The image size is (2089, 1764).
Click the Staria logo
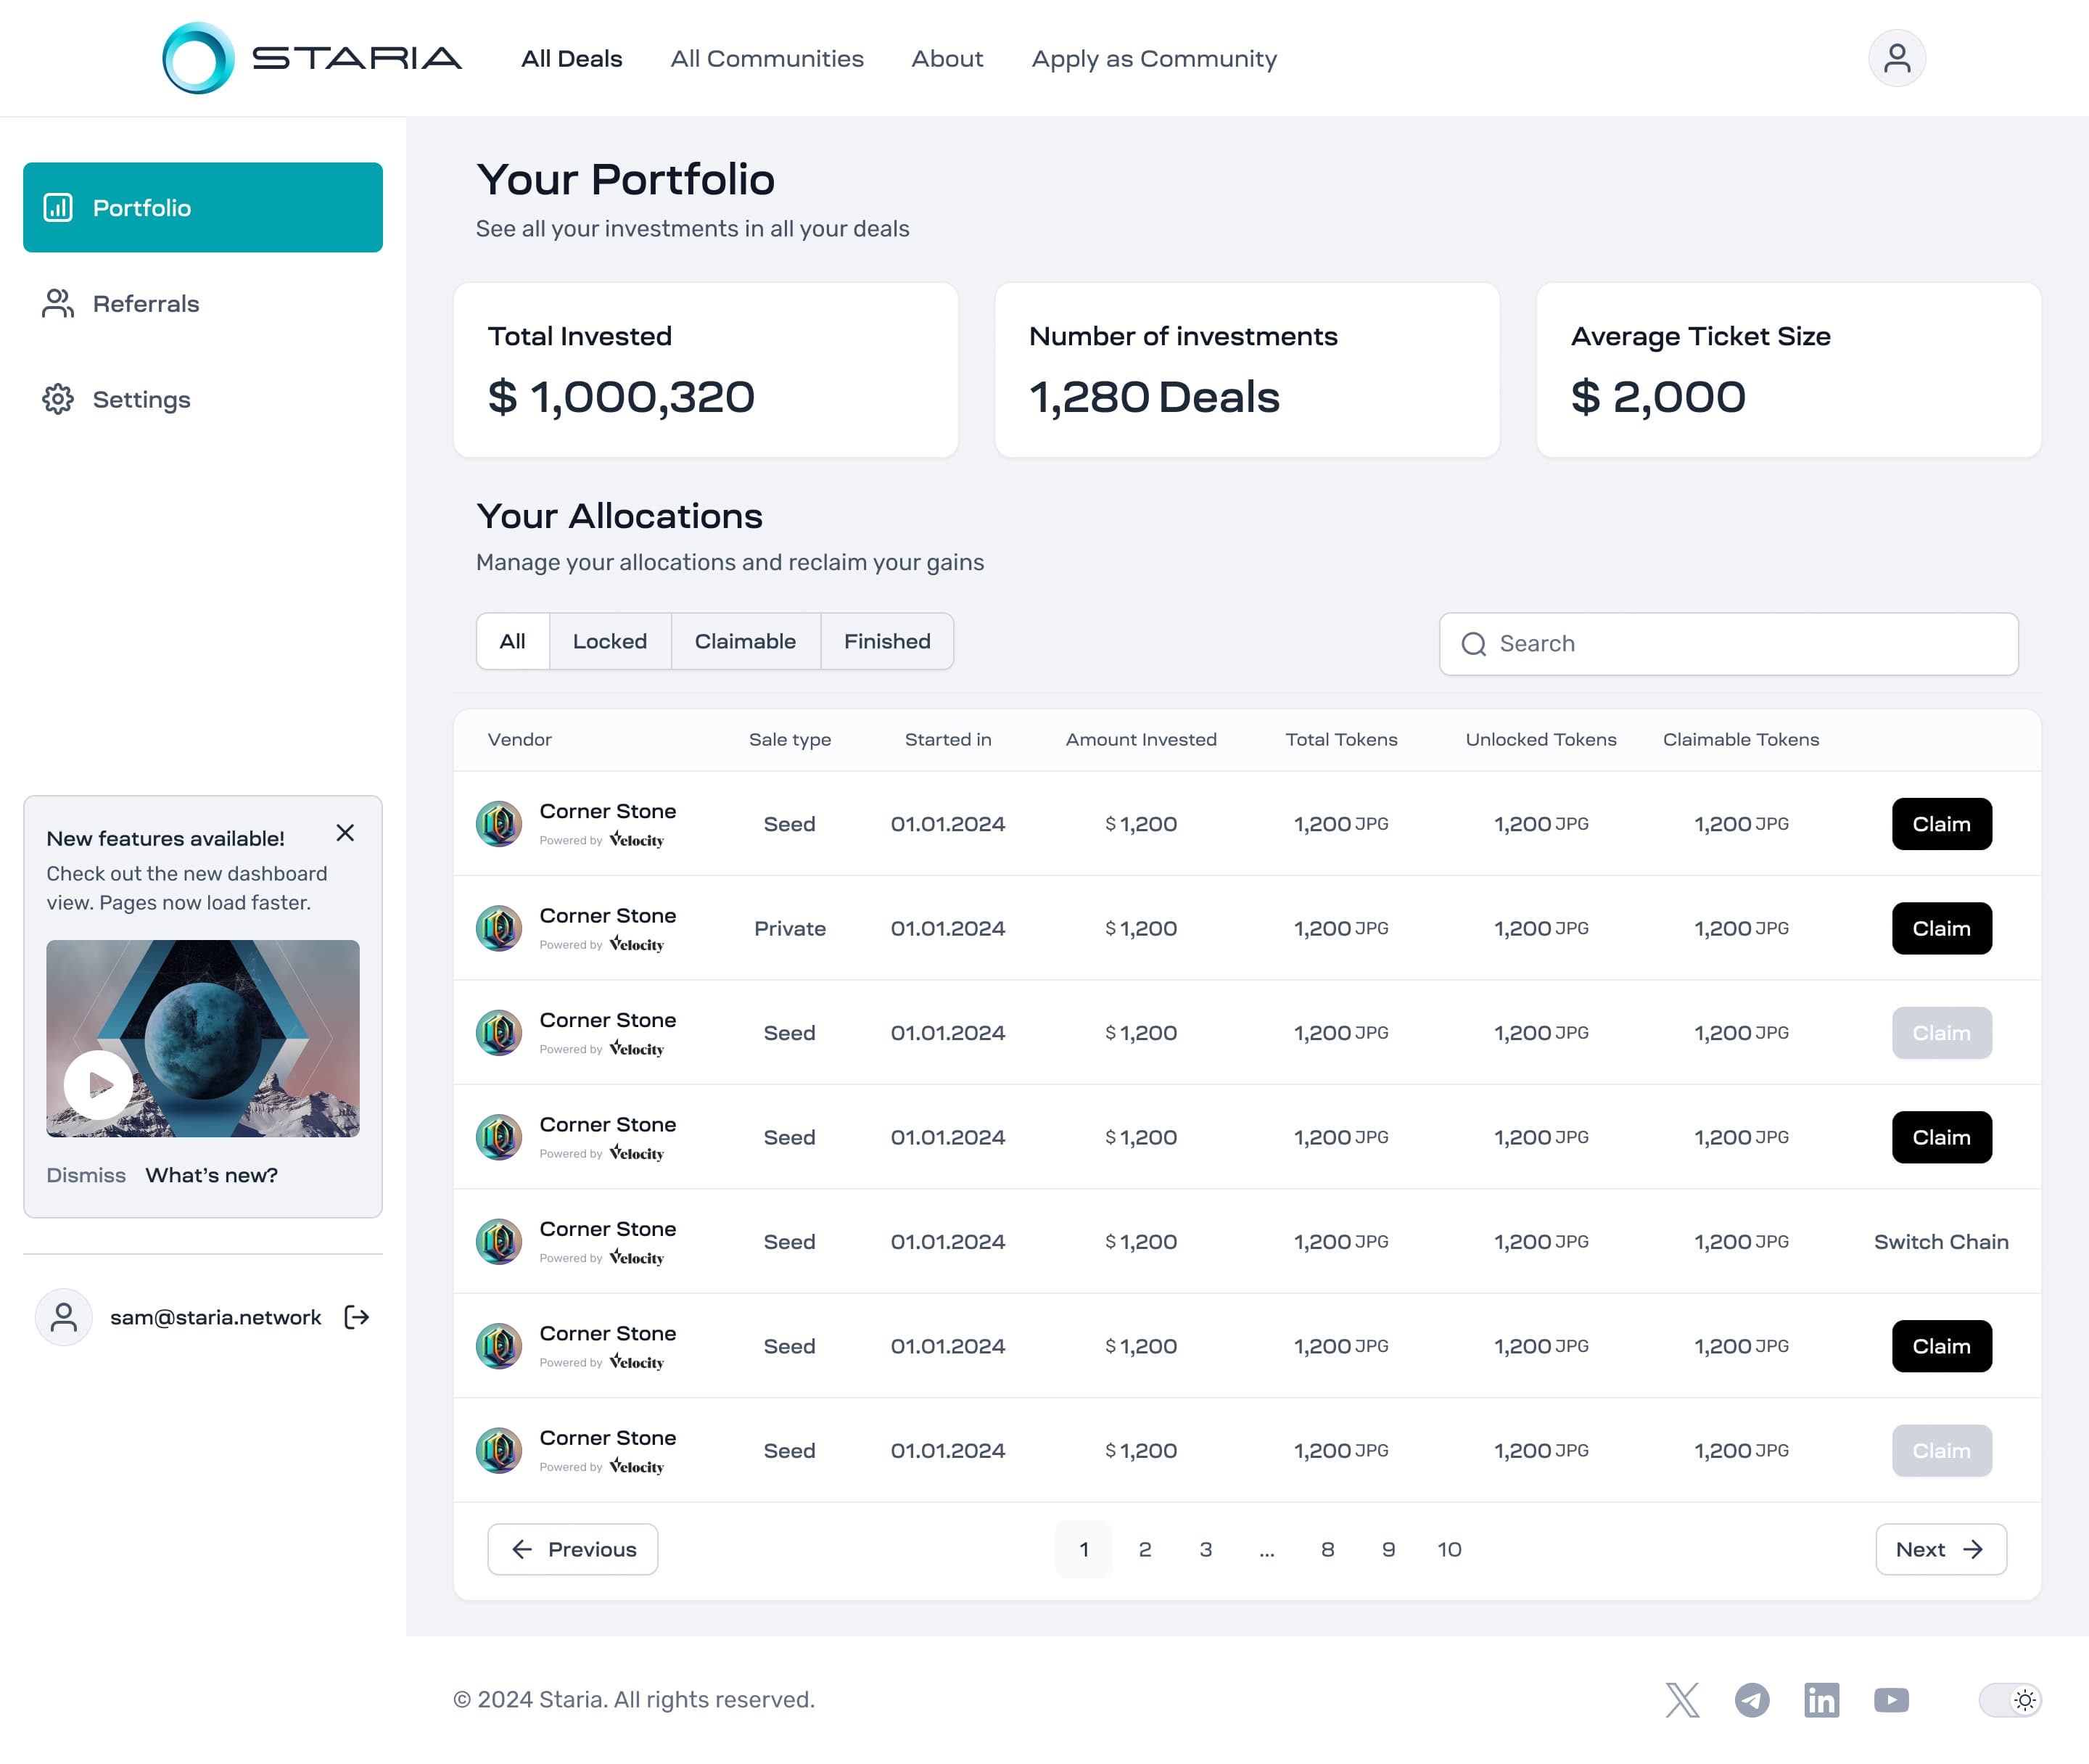click(311, 58)
